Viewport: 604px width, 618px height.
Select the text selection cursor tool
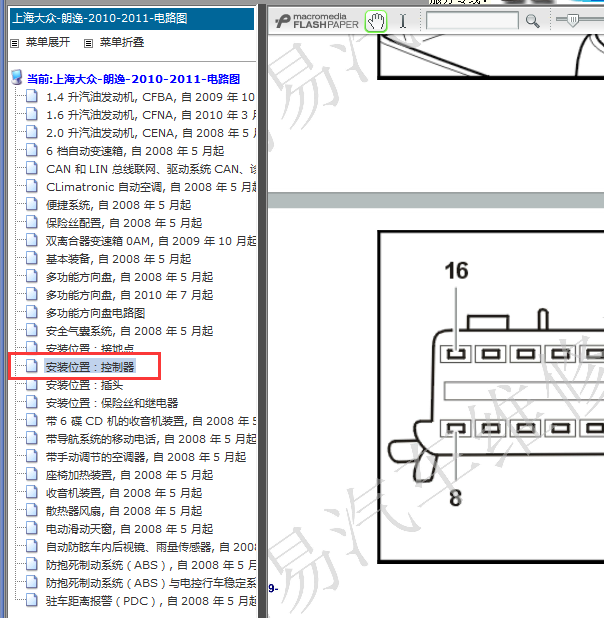(x=403, y=21)
